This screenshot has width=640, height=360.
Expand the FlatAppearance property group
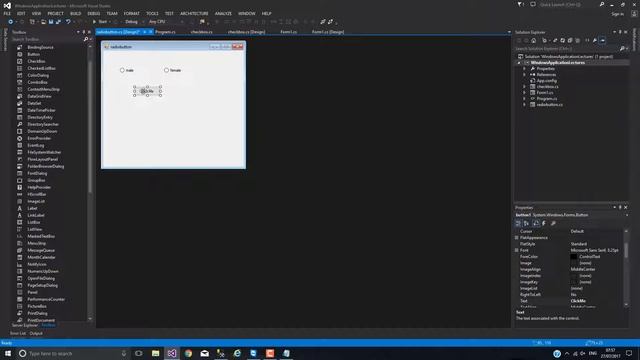pyautogui.click(x=517, y=238)
